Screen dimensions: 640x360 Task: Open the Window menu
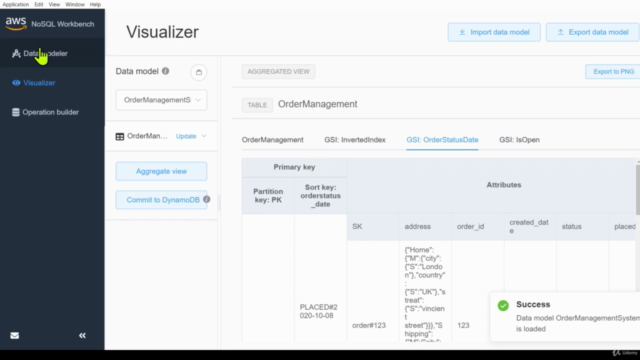[75, 4]
